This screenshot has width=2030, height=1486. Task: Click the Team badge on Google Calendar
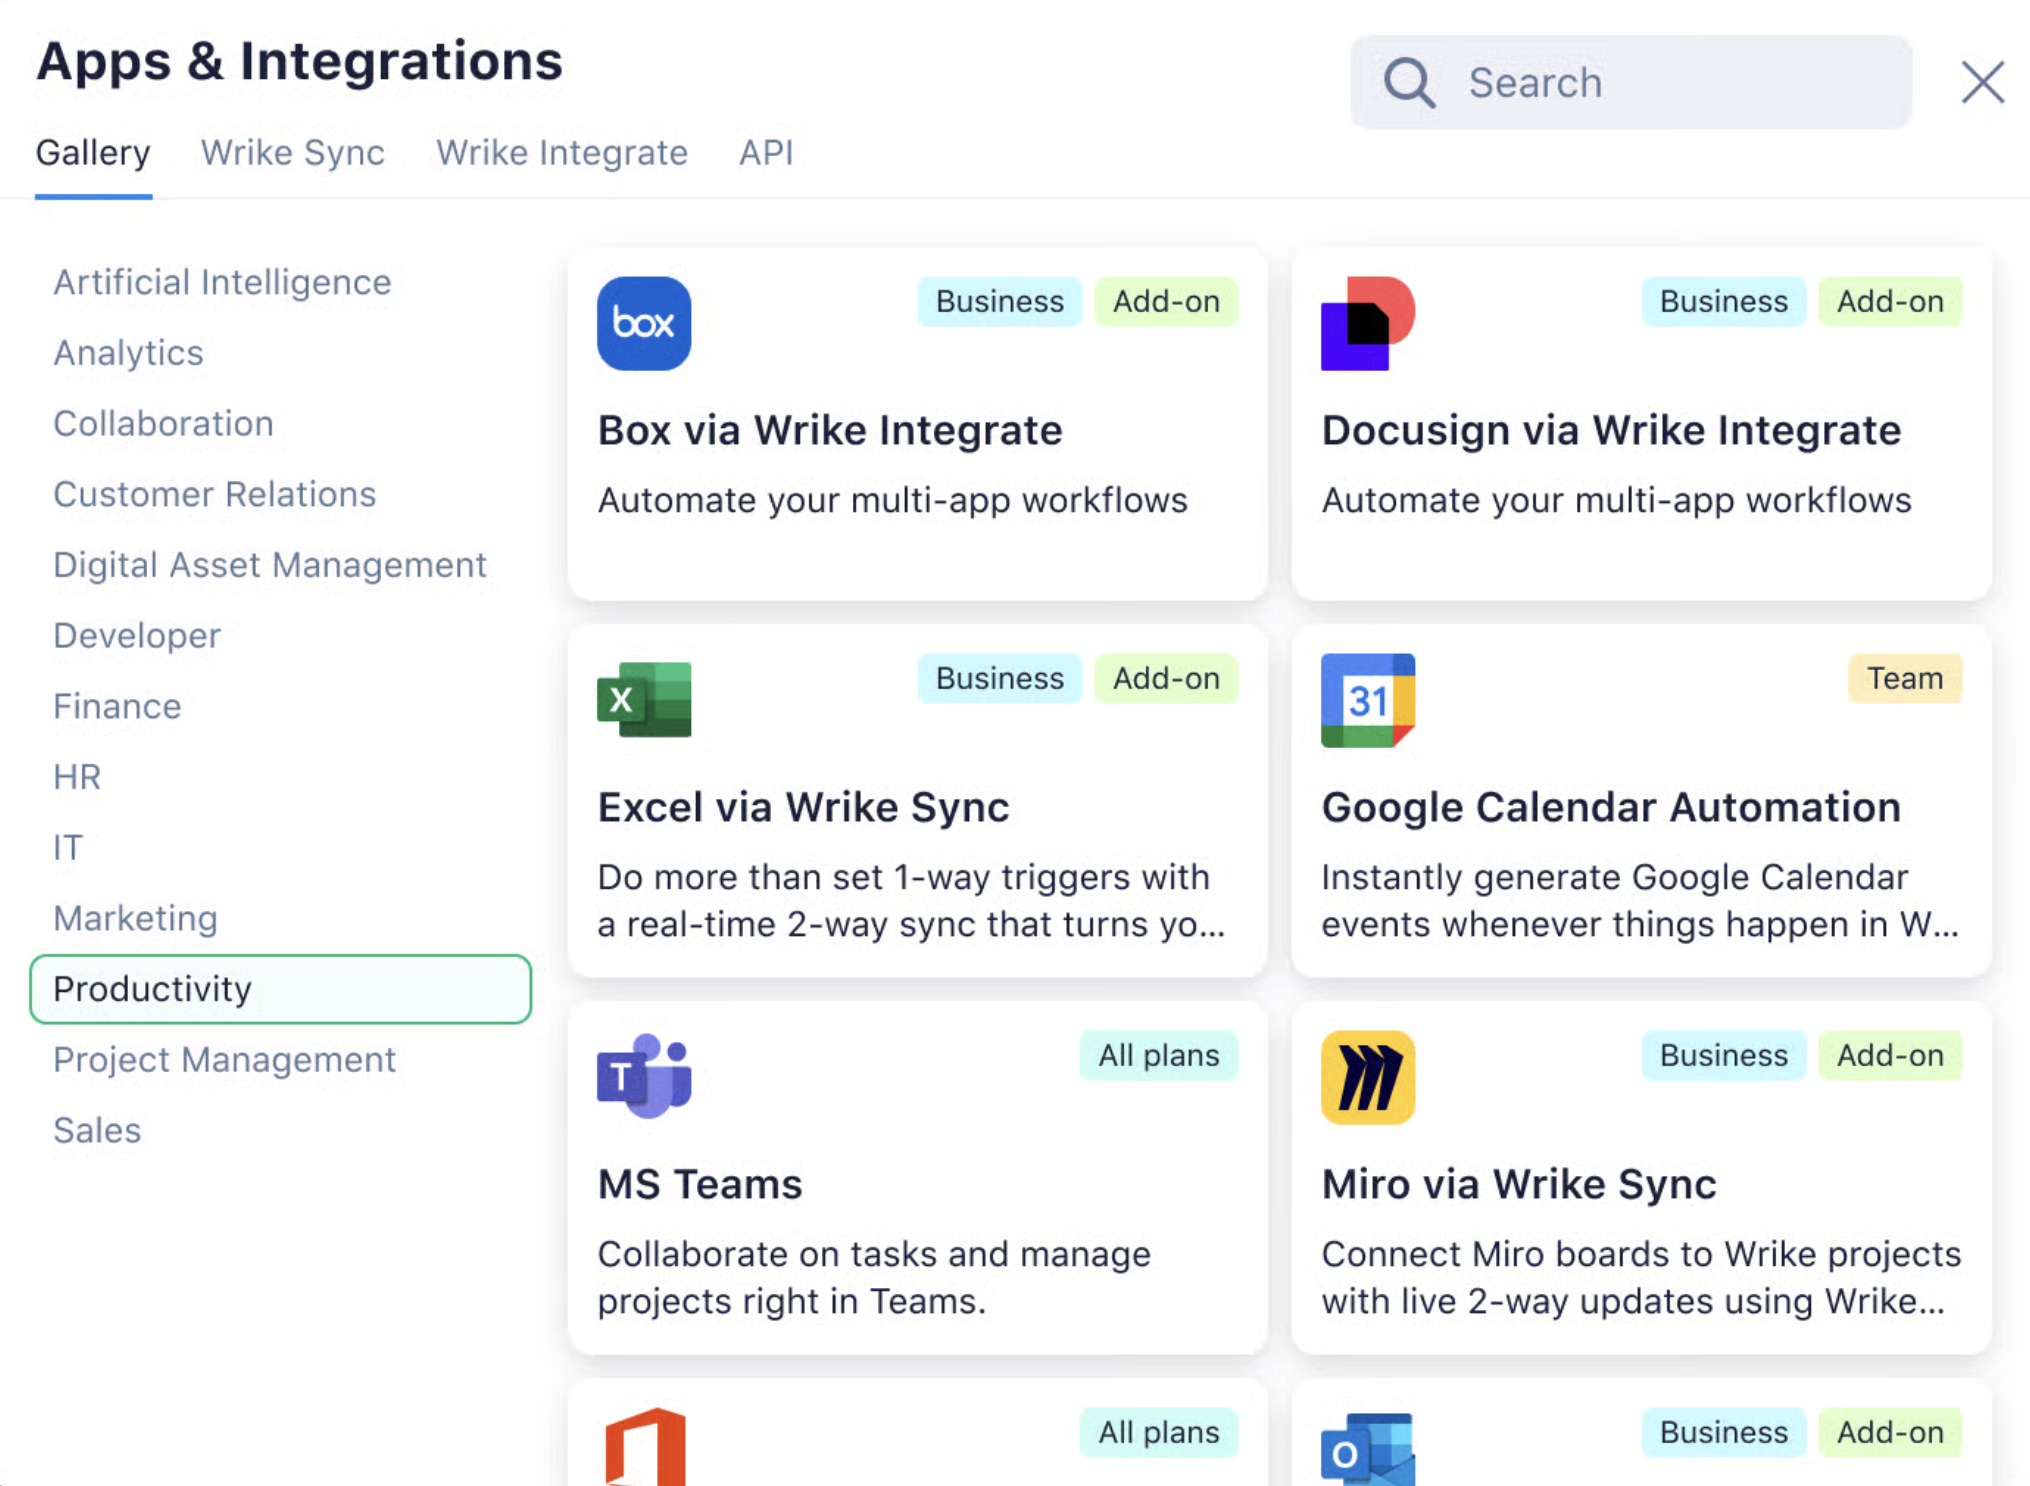(x=1905, y=678)
